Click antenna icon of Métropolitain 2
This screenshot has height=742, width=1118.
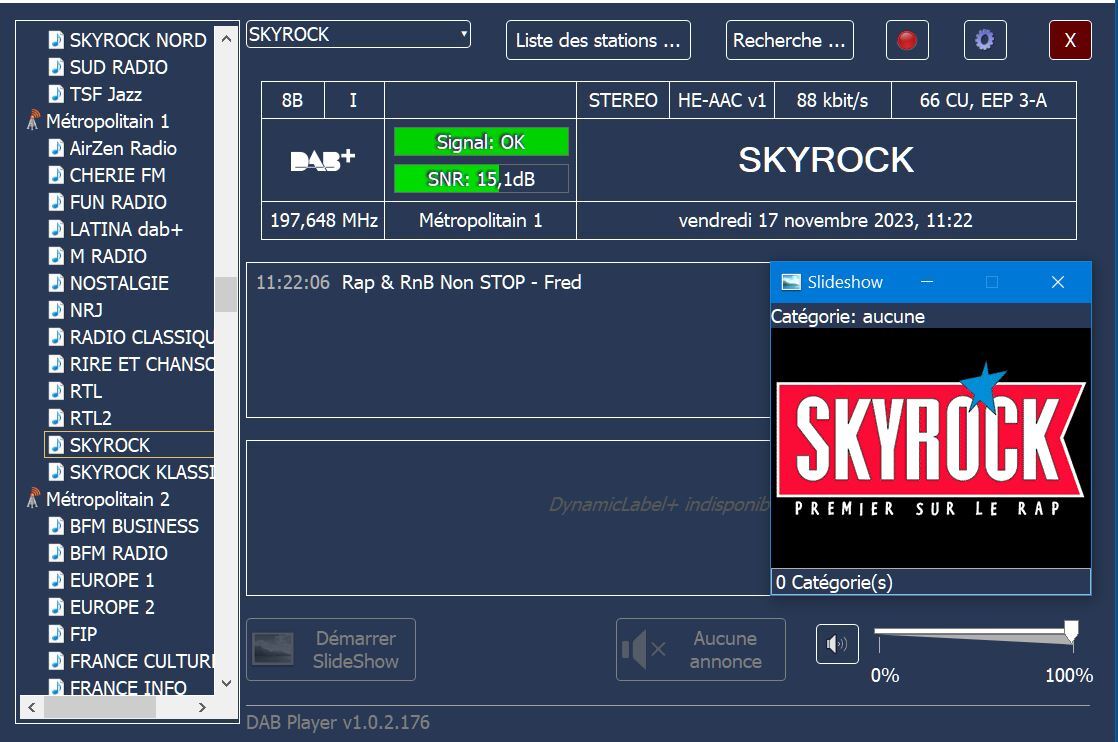[33, 498]
